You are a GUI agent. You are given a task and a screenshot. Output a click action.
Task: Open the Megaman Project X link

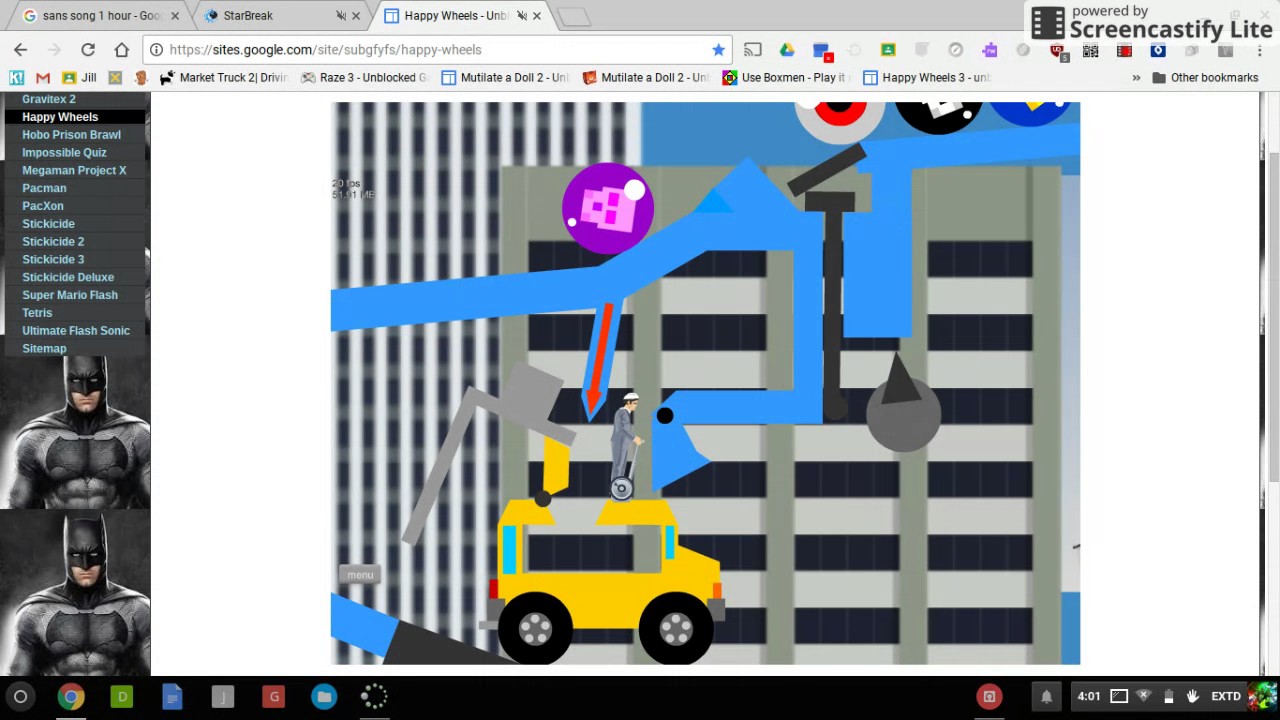click(x=74, y=170)
